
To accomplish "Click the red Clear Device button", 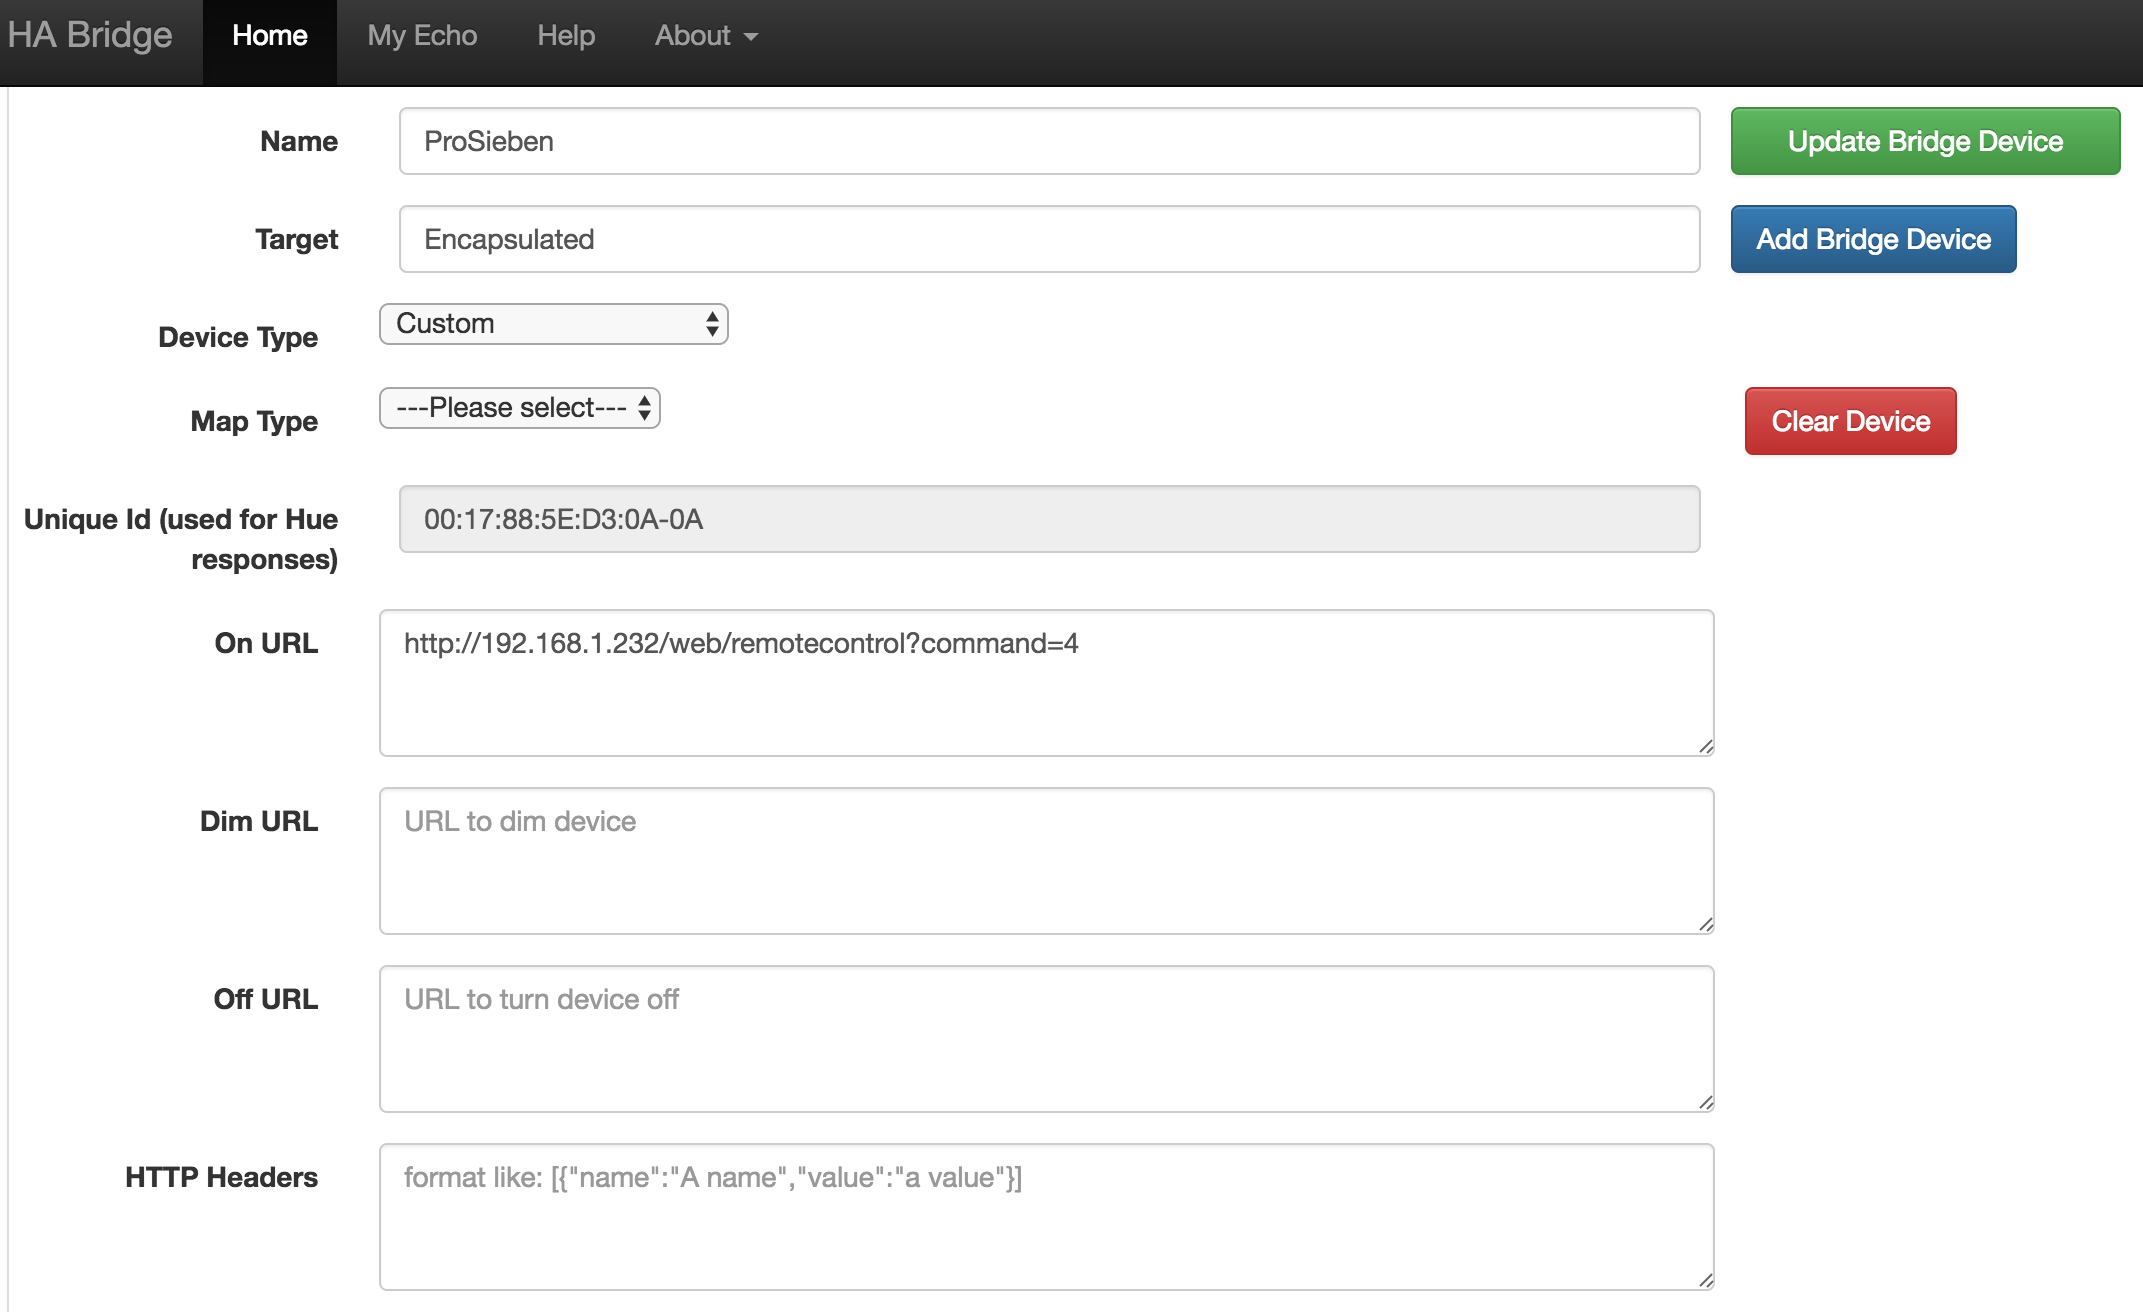I will pos(1850,421).
